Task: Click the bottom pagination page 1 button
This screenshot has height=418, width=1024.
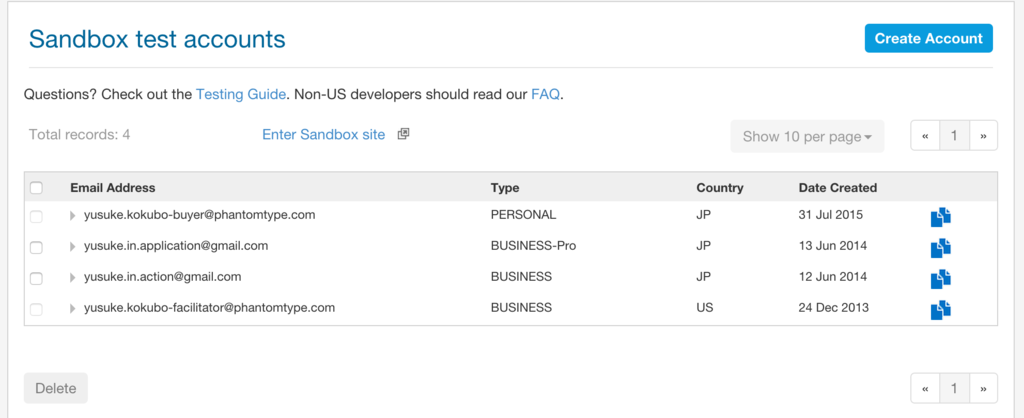Action: pos(955,388)
